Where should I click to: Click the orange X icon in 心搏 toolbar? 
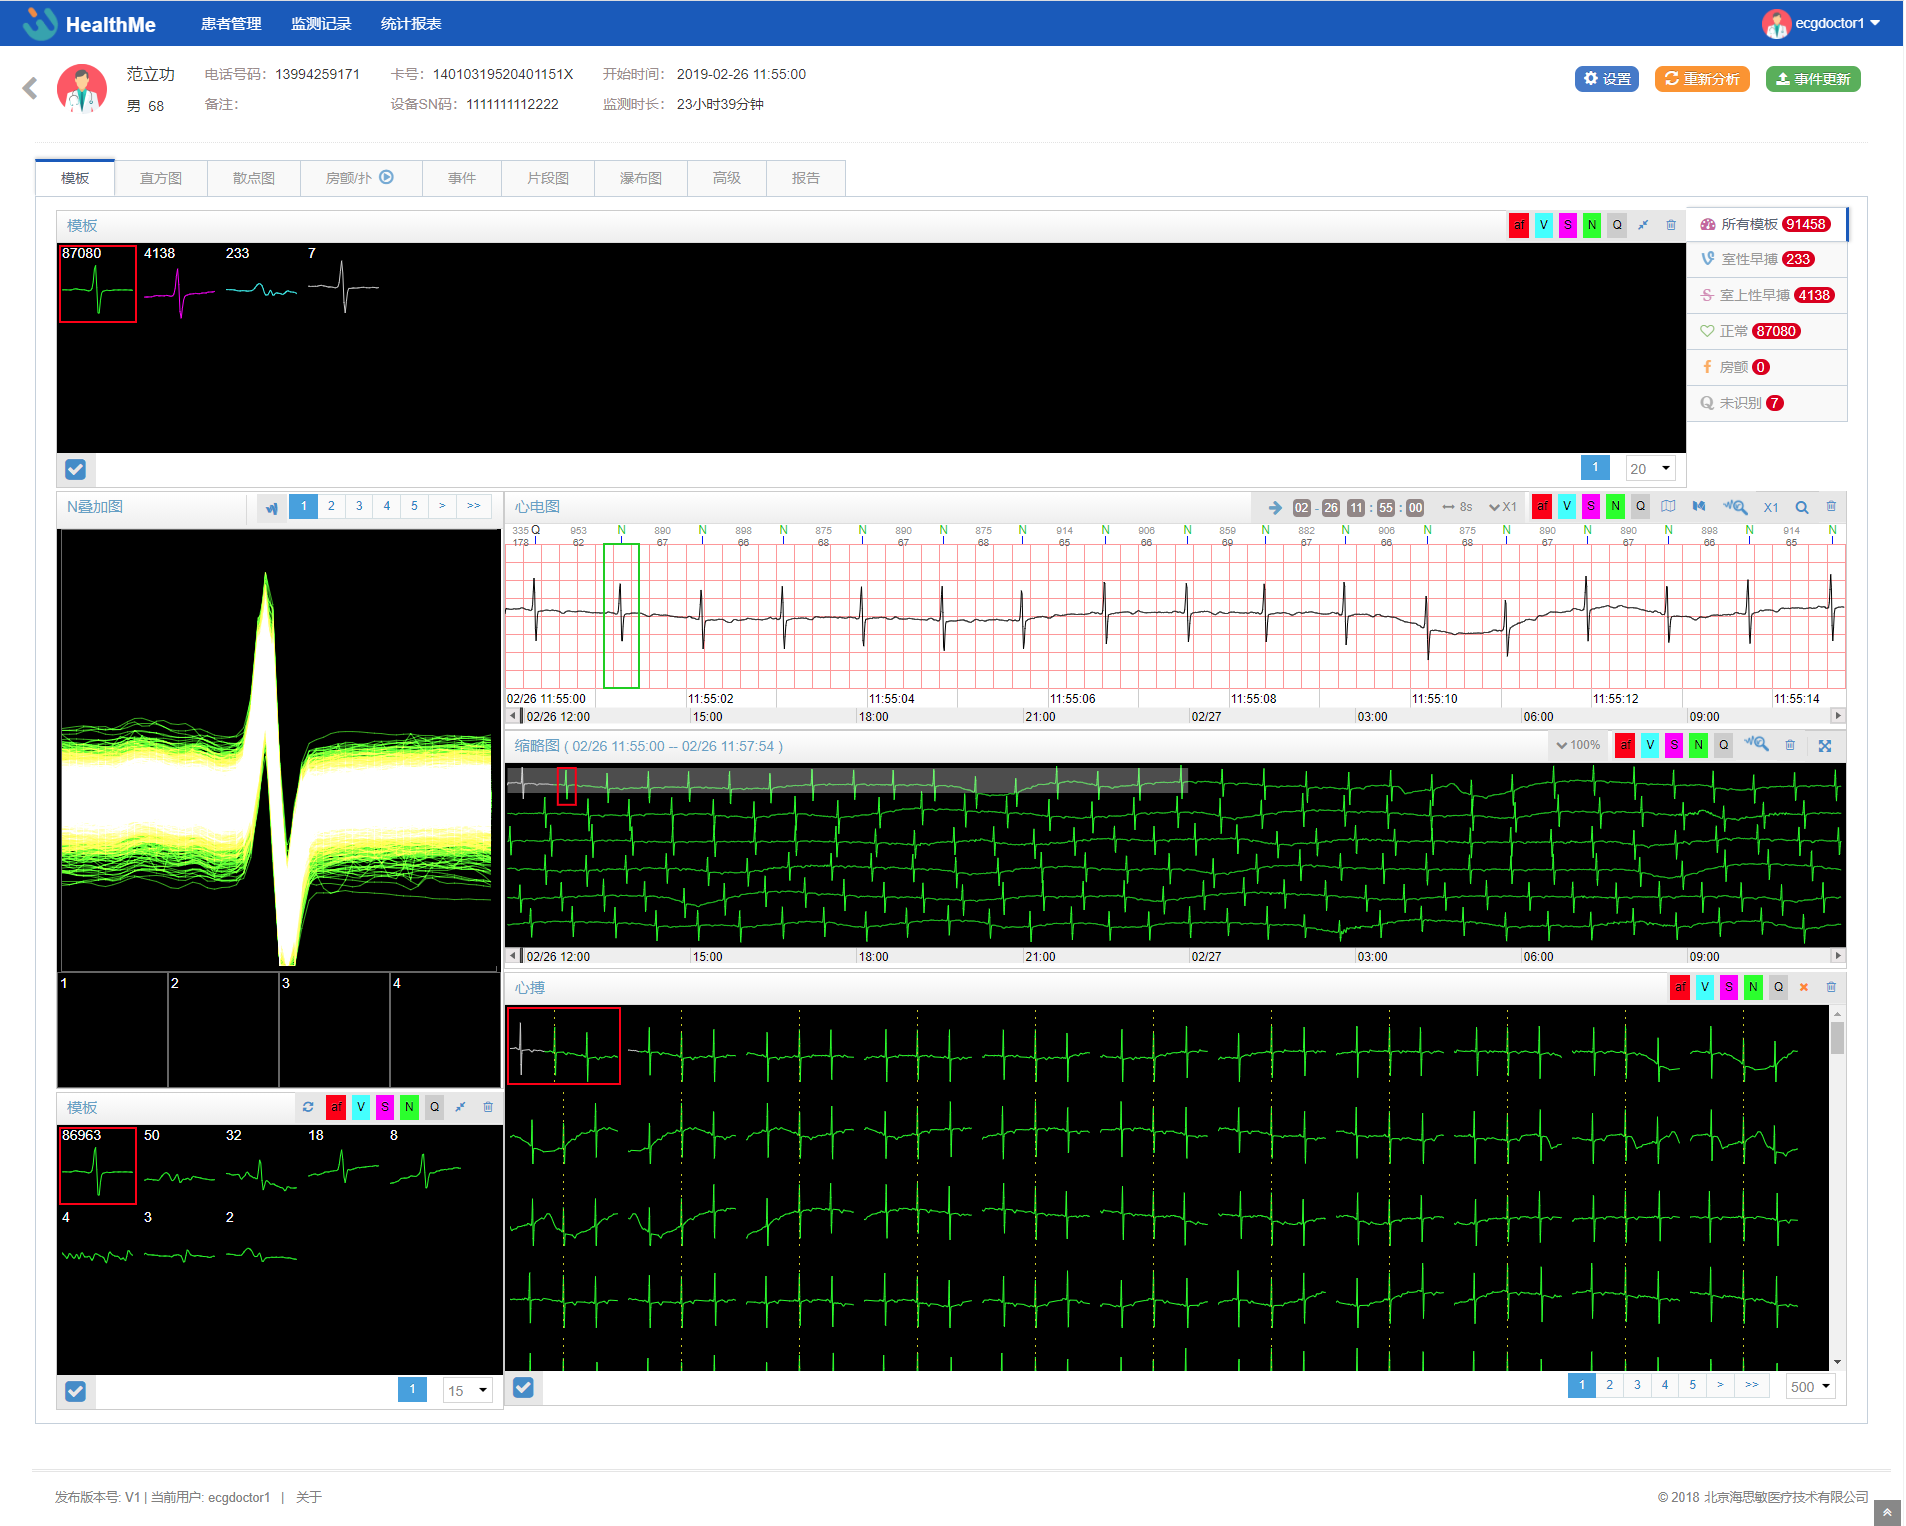[1804, 987]
